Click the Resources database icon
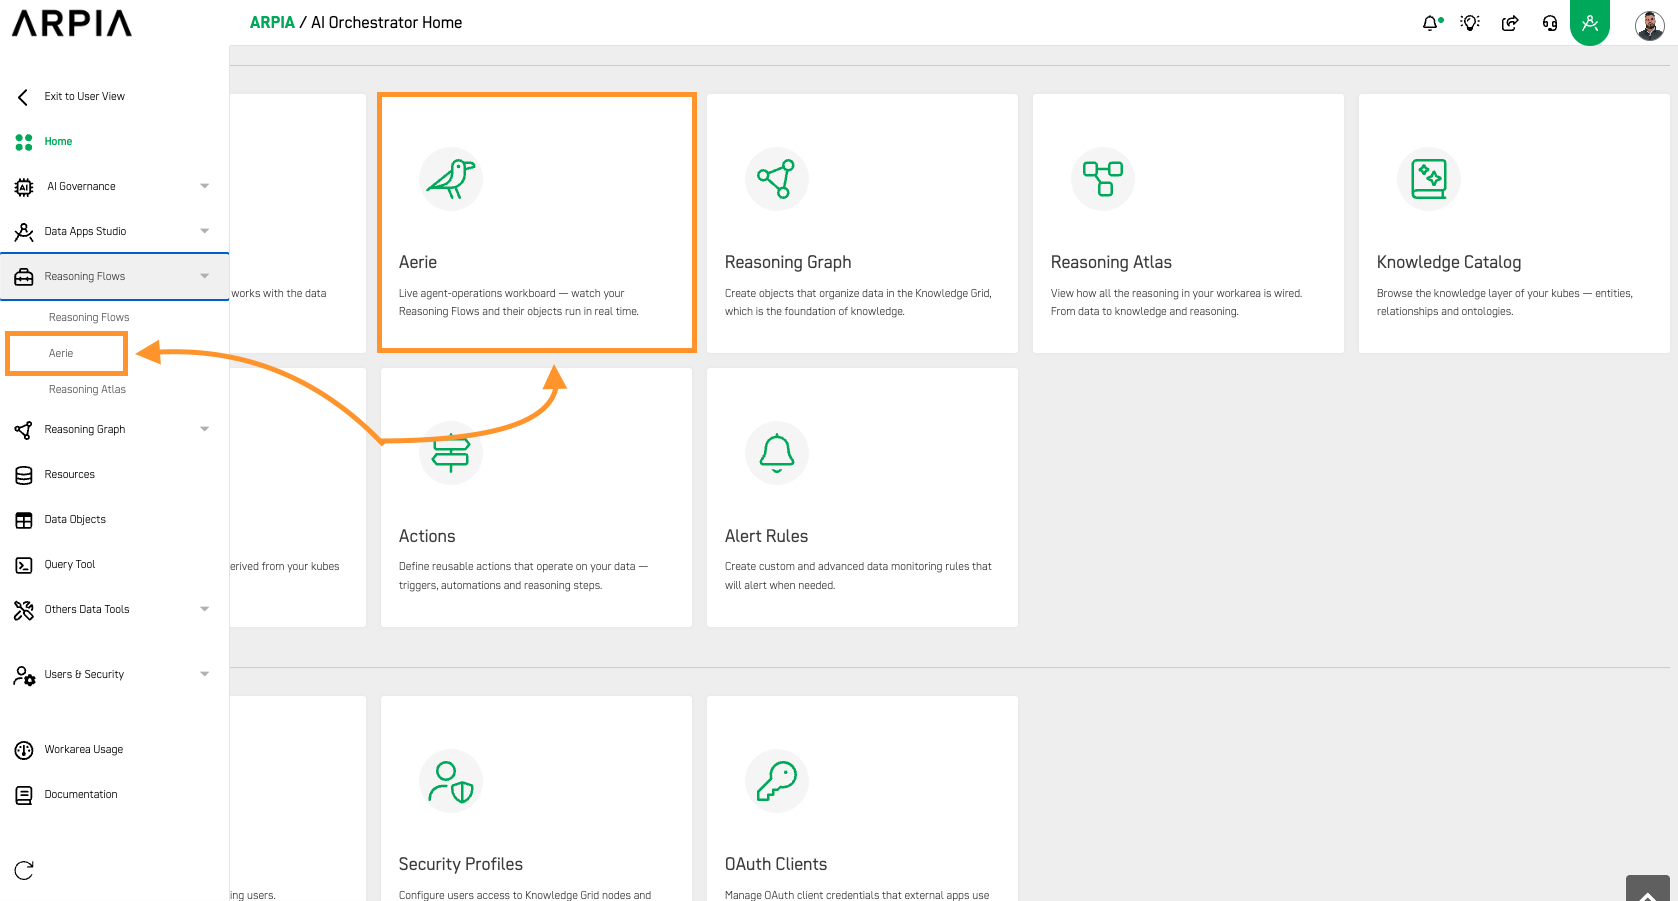The image size is (1678, 901). coord(24,475)
